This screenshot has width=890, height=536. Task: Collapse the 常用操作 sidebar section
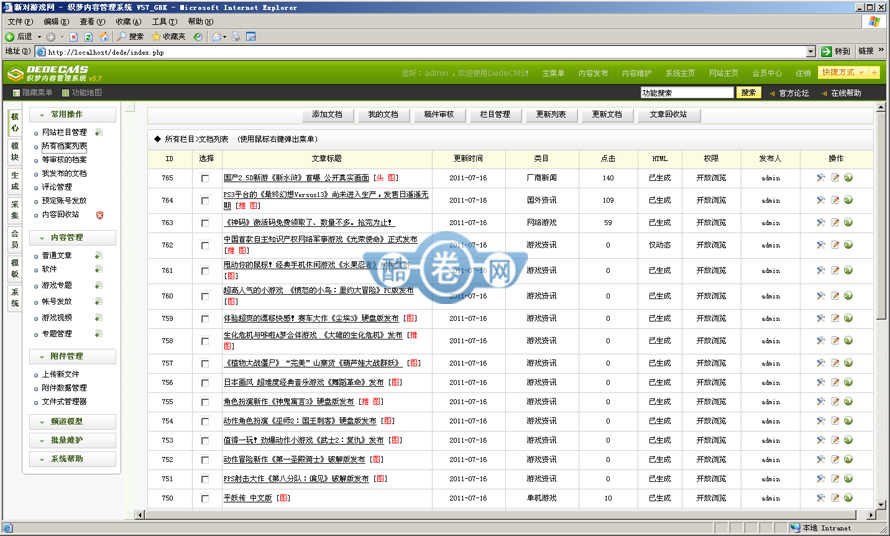click(73, 115)
